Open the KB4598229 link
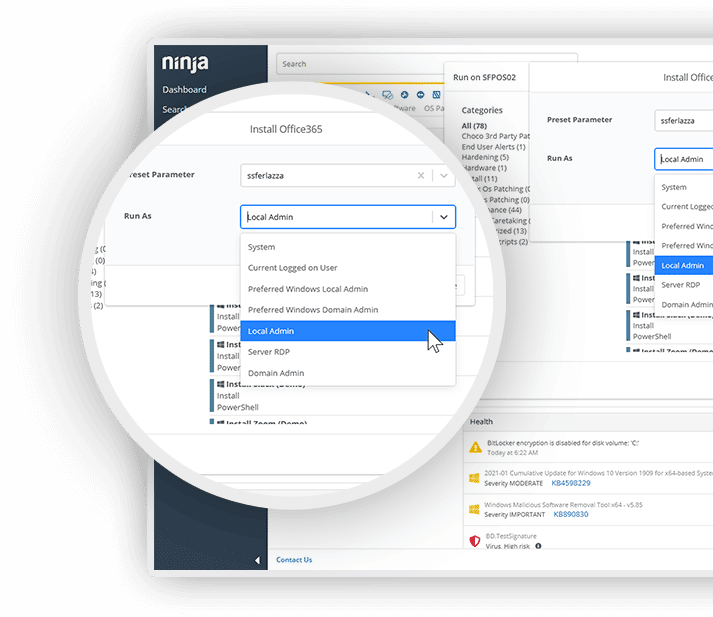The image size is (713, 617). click(570, 483)
